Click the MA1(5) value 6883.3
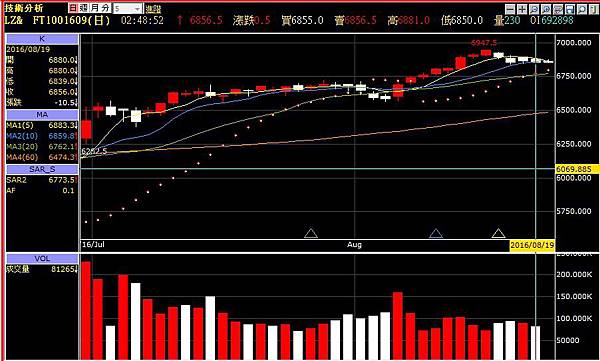600x361 pixels. coord(63,125)
